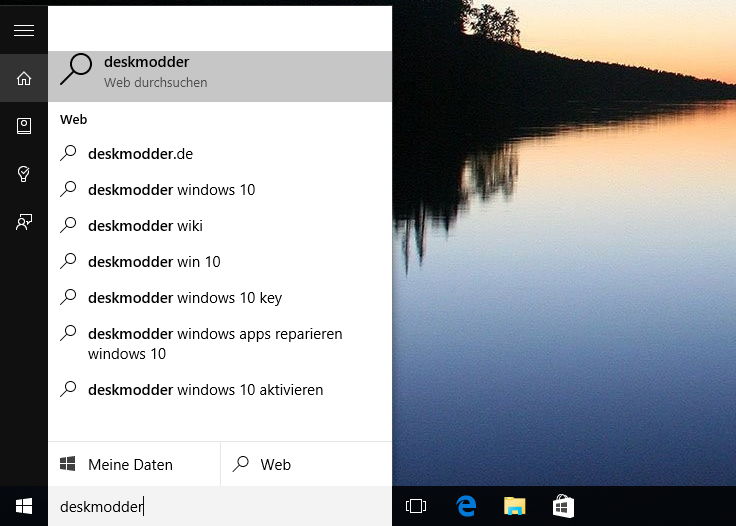Choose the 'deskmodder wiki' suggestion
This screenshot has height=526, width=736.
pos(220,226)
